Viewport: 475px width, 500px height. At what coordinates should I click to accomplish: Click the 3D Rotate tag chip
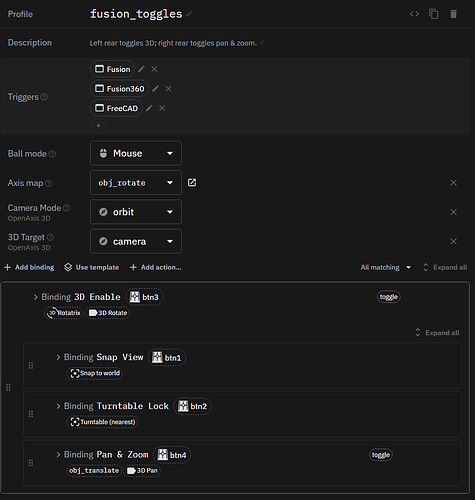108,313
